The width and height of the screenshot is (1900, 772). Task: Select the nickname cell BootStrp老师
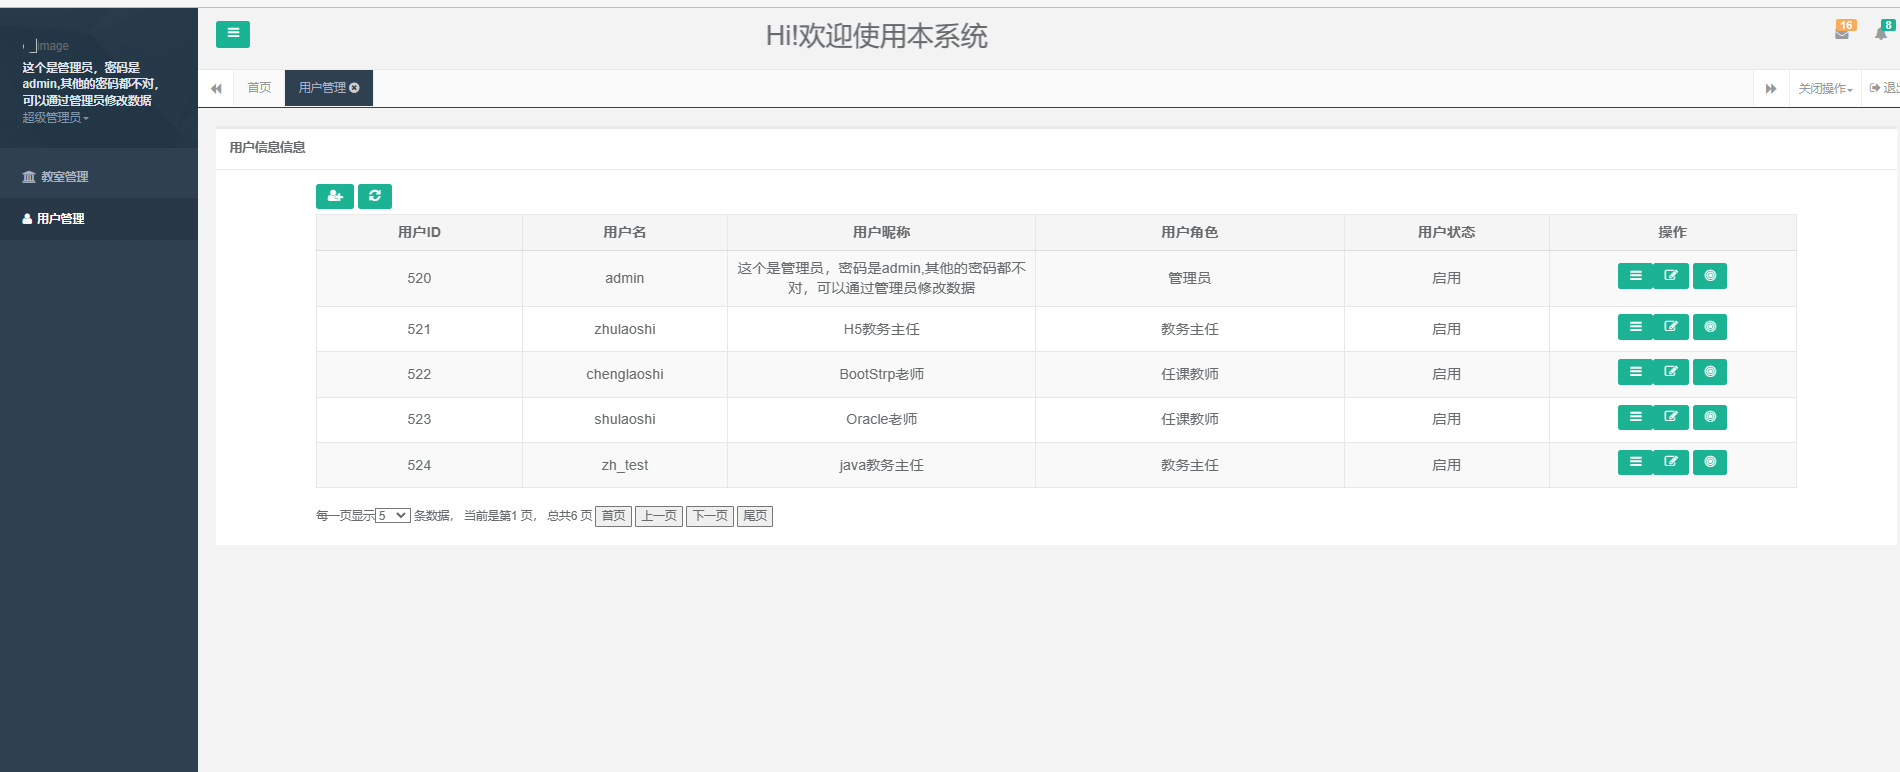click(x=881, y=374)
